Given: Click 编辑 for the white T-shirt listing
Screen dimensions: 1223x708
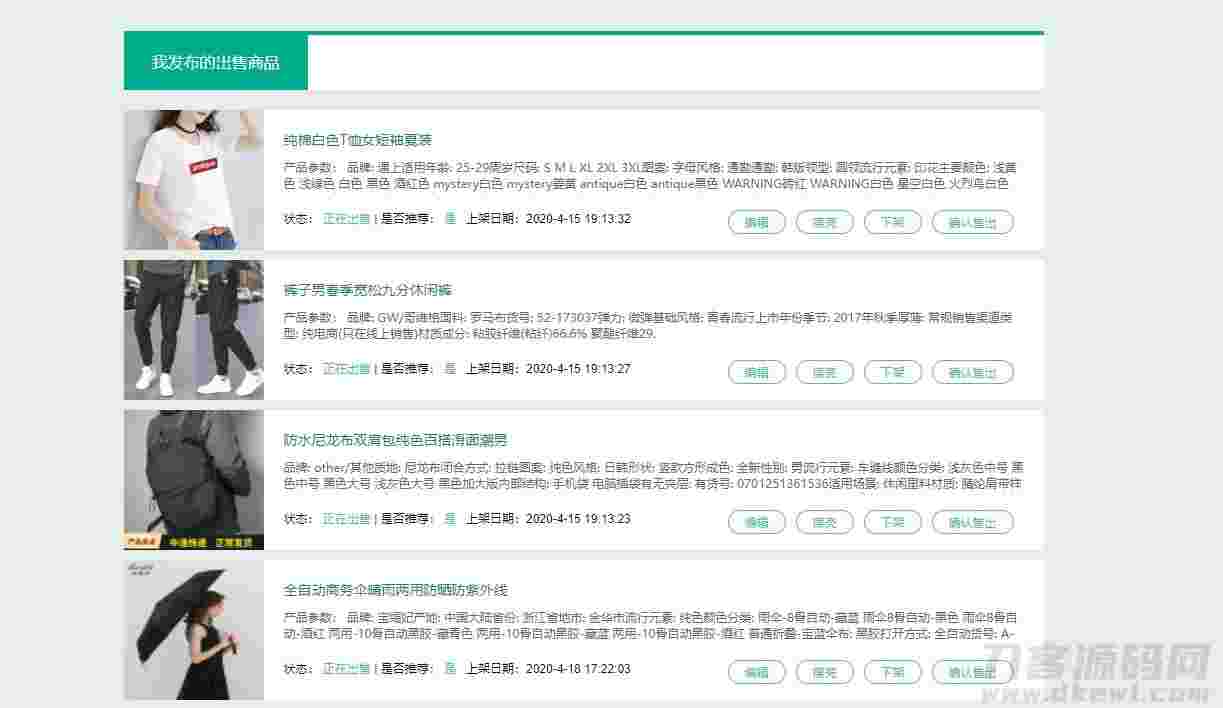Looking at the screenshot, I should point(757,222).
